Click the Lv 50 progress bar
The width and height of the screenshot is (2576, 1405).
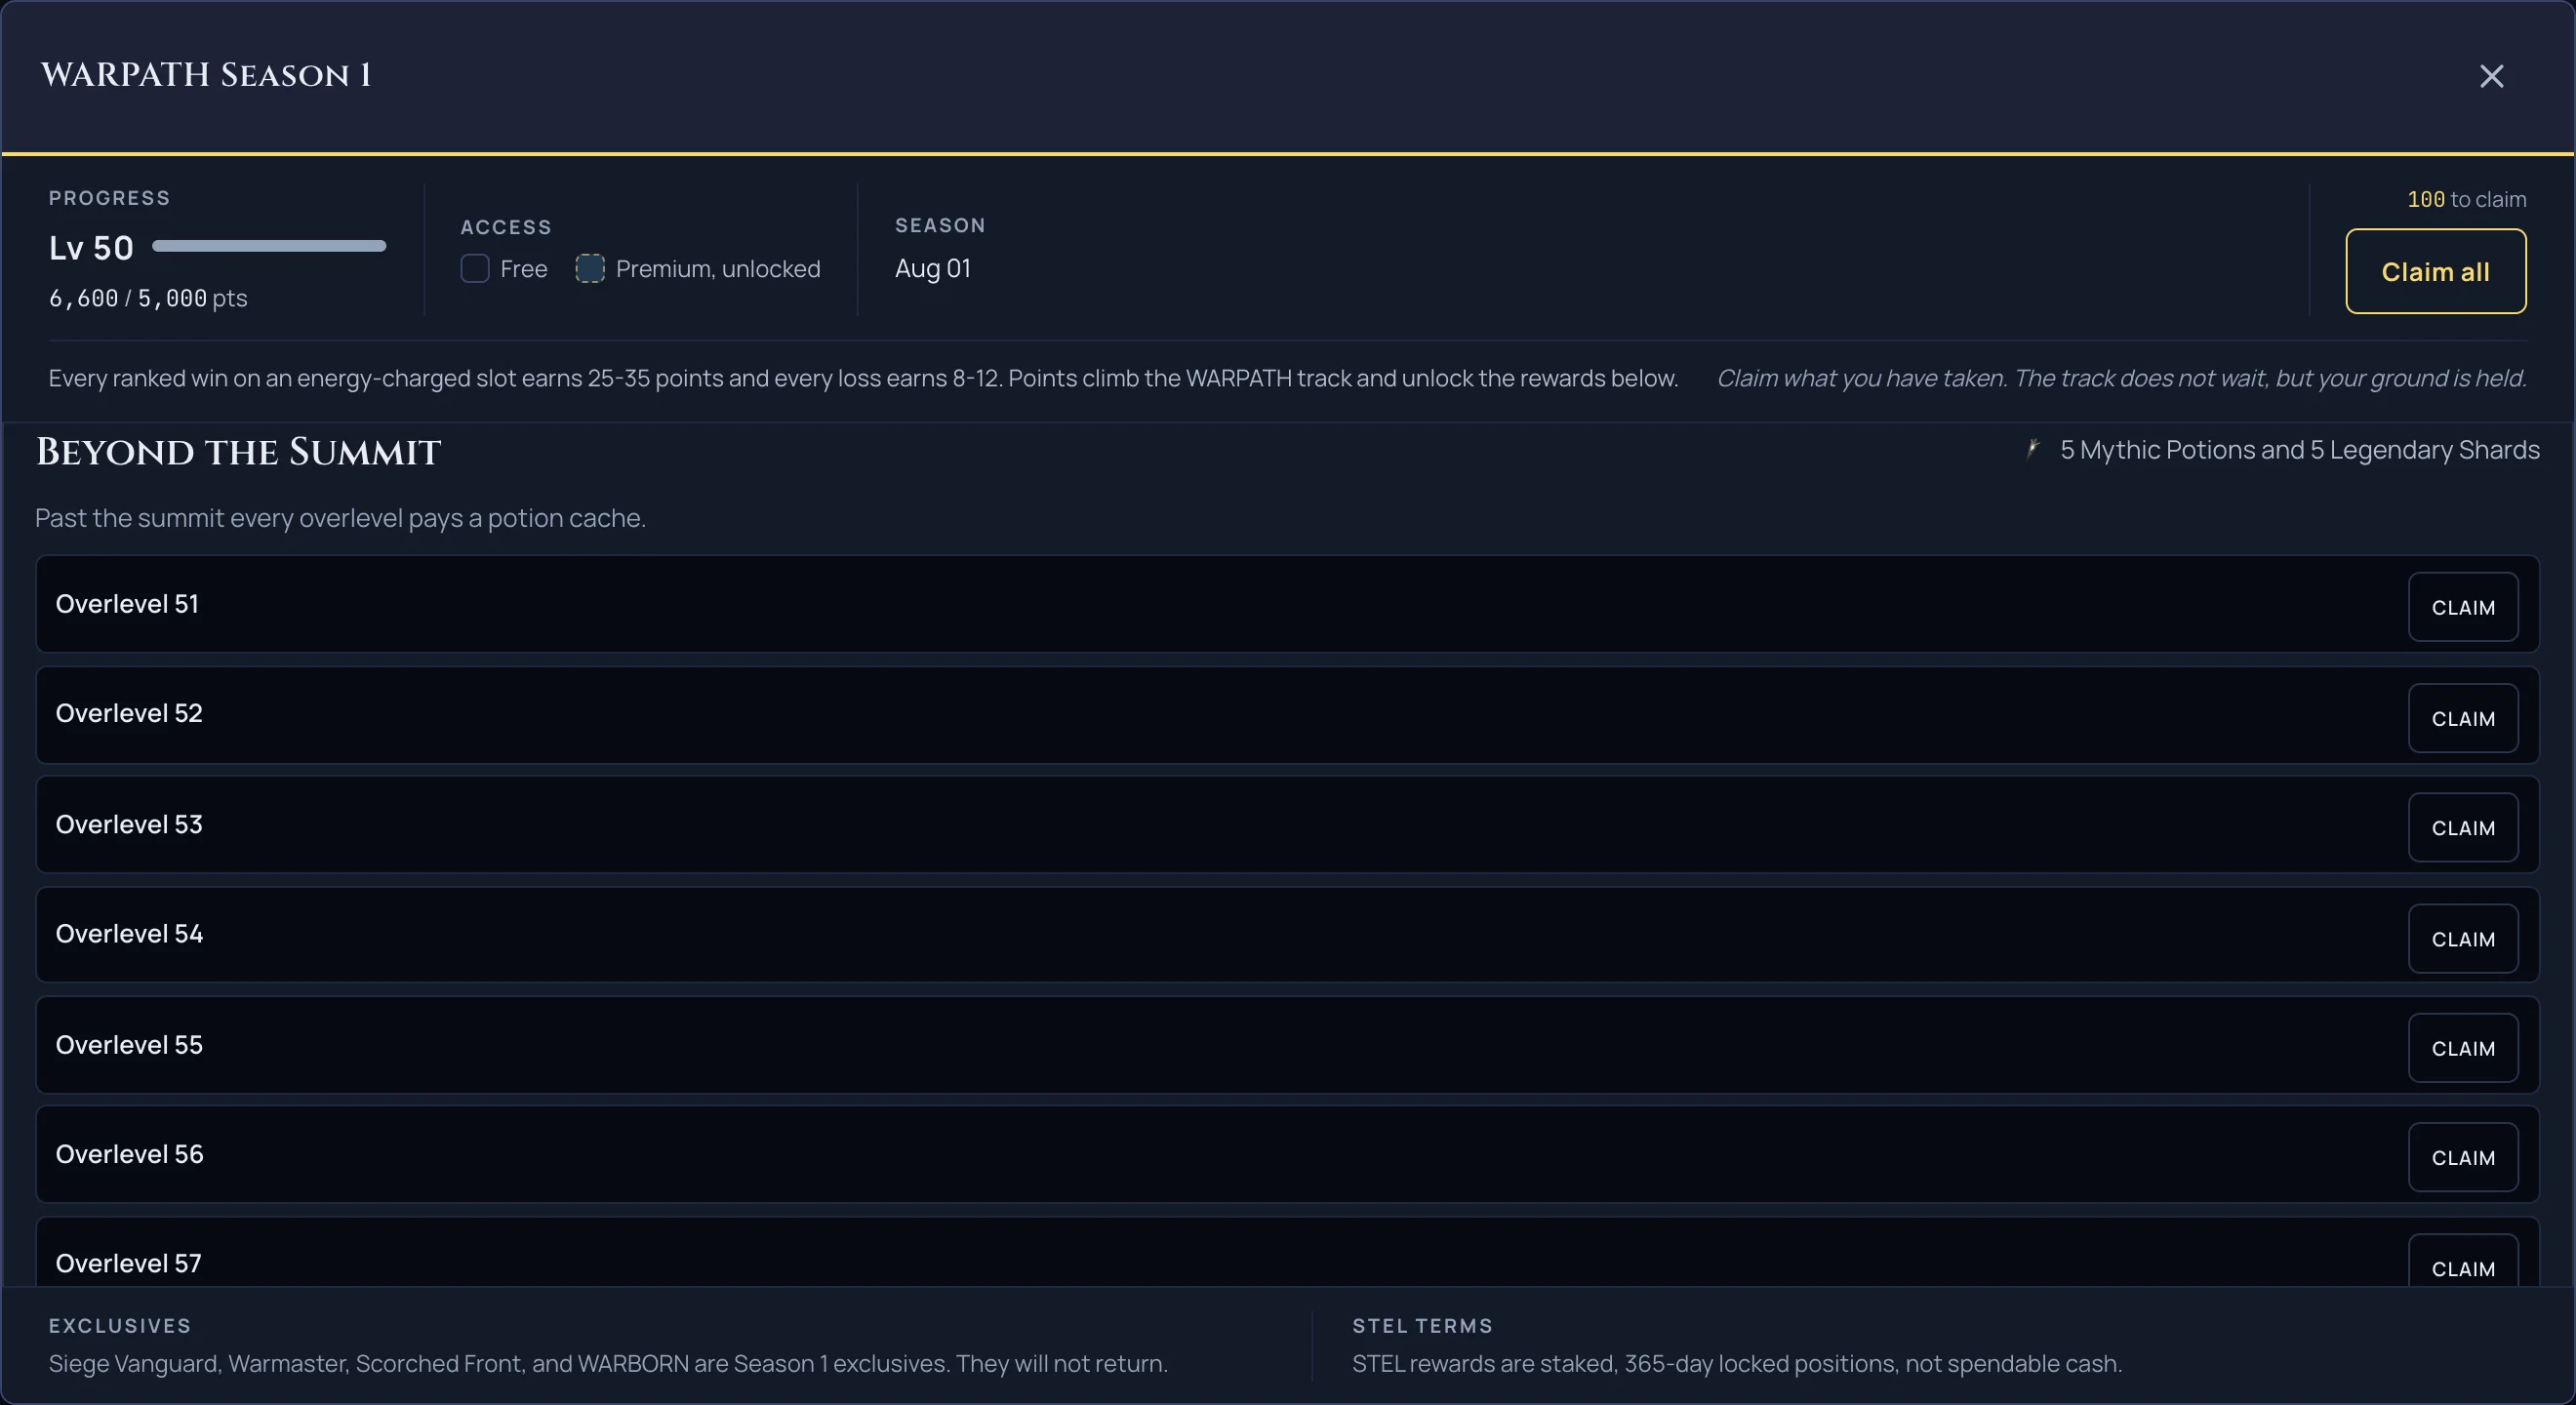(x=269, y=246)
